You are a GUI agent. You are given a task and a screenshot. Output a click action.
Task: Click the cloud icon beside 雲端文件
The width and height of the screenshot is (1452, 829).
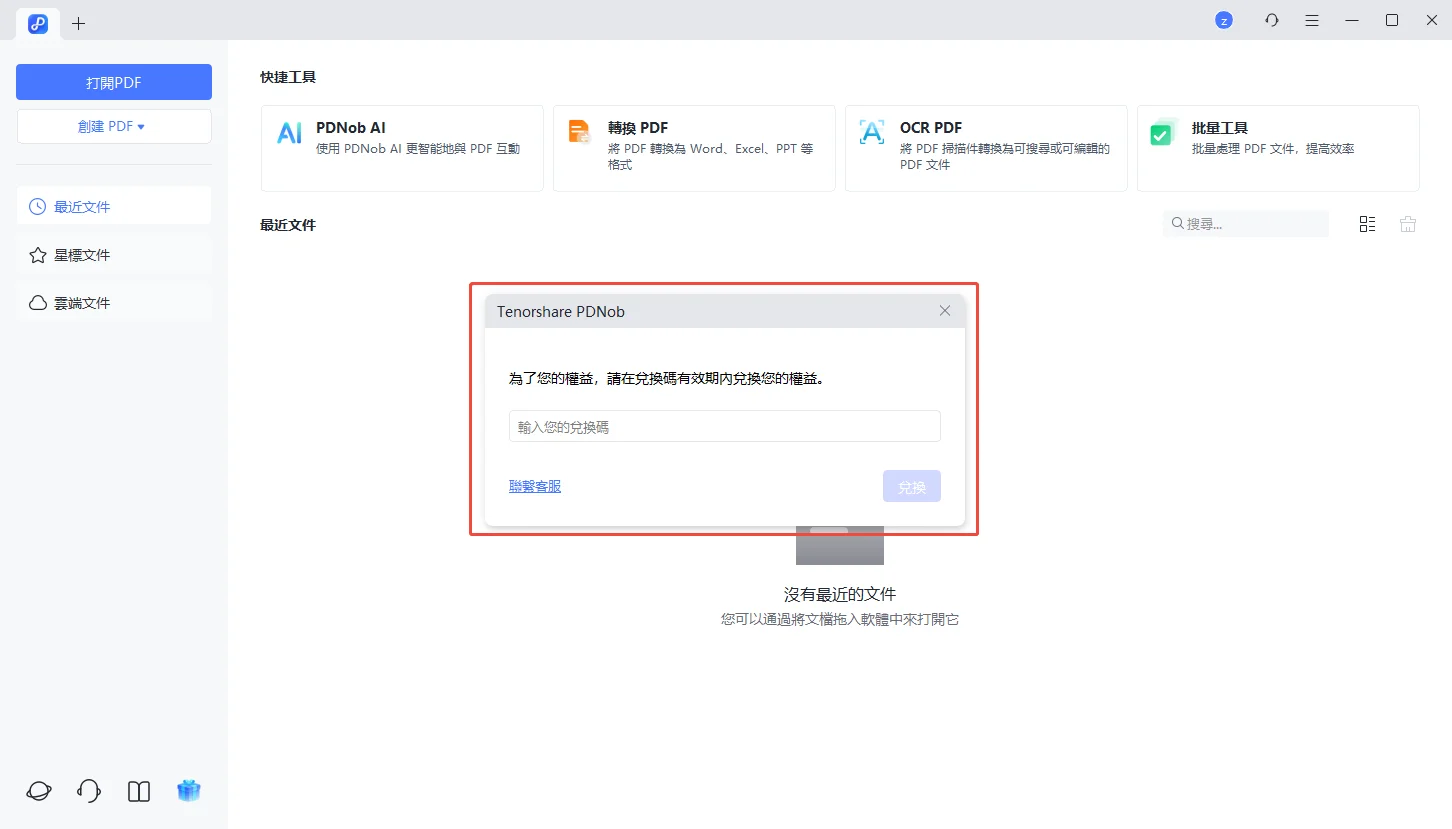click(38, 303)
